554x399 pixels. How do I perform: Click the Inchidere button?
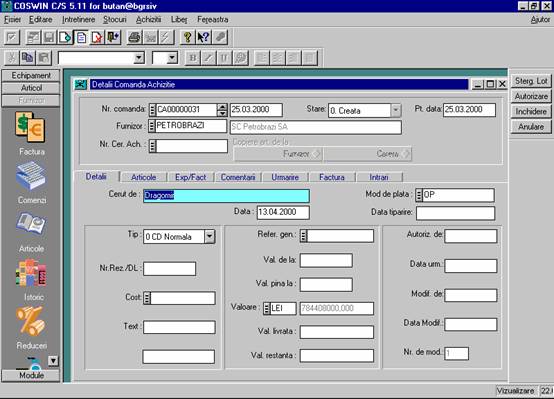(x=531, y=111)
